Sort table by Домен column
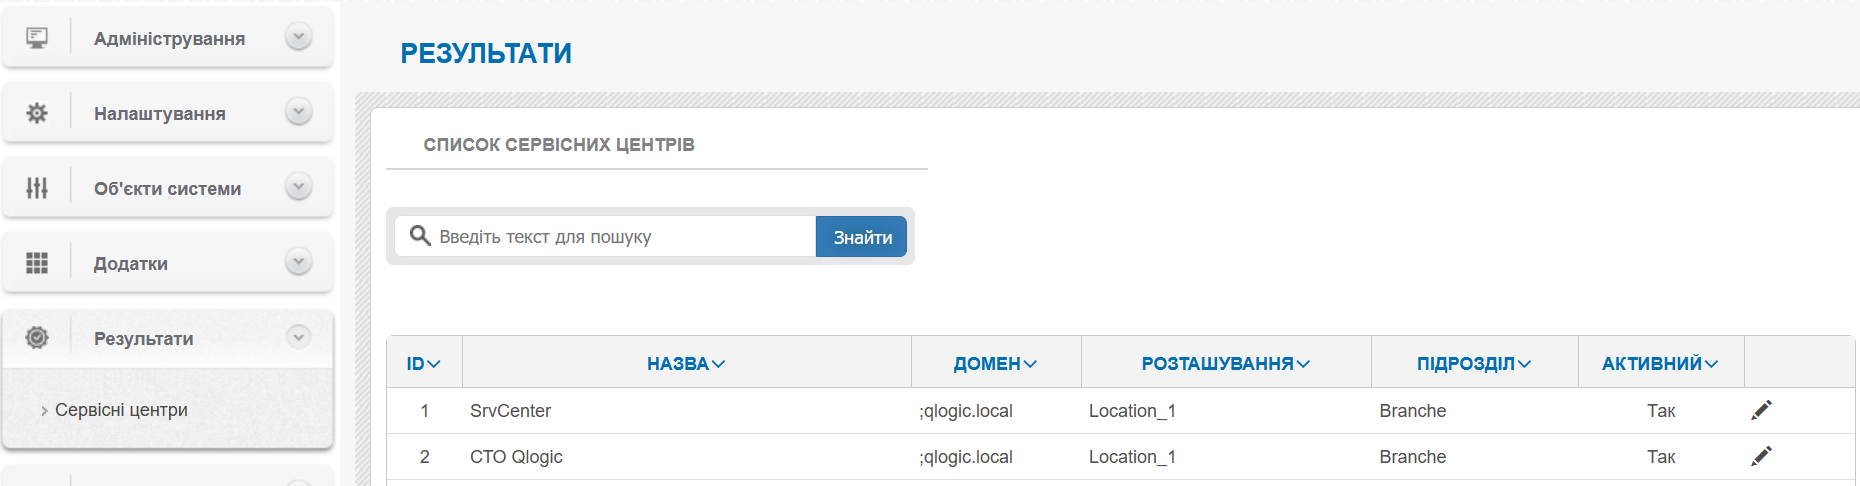Image resolution: width=1860 pixels, height=486 pixels. 995,364
